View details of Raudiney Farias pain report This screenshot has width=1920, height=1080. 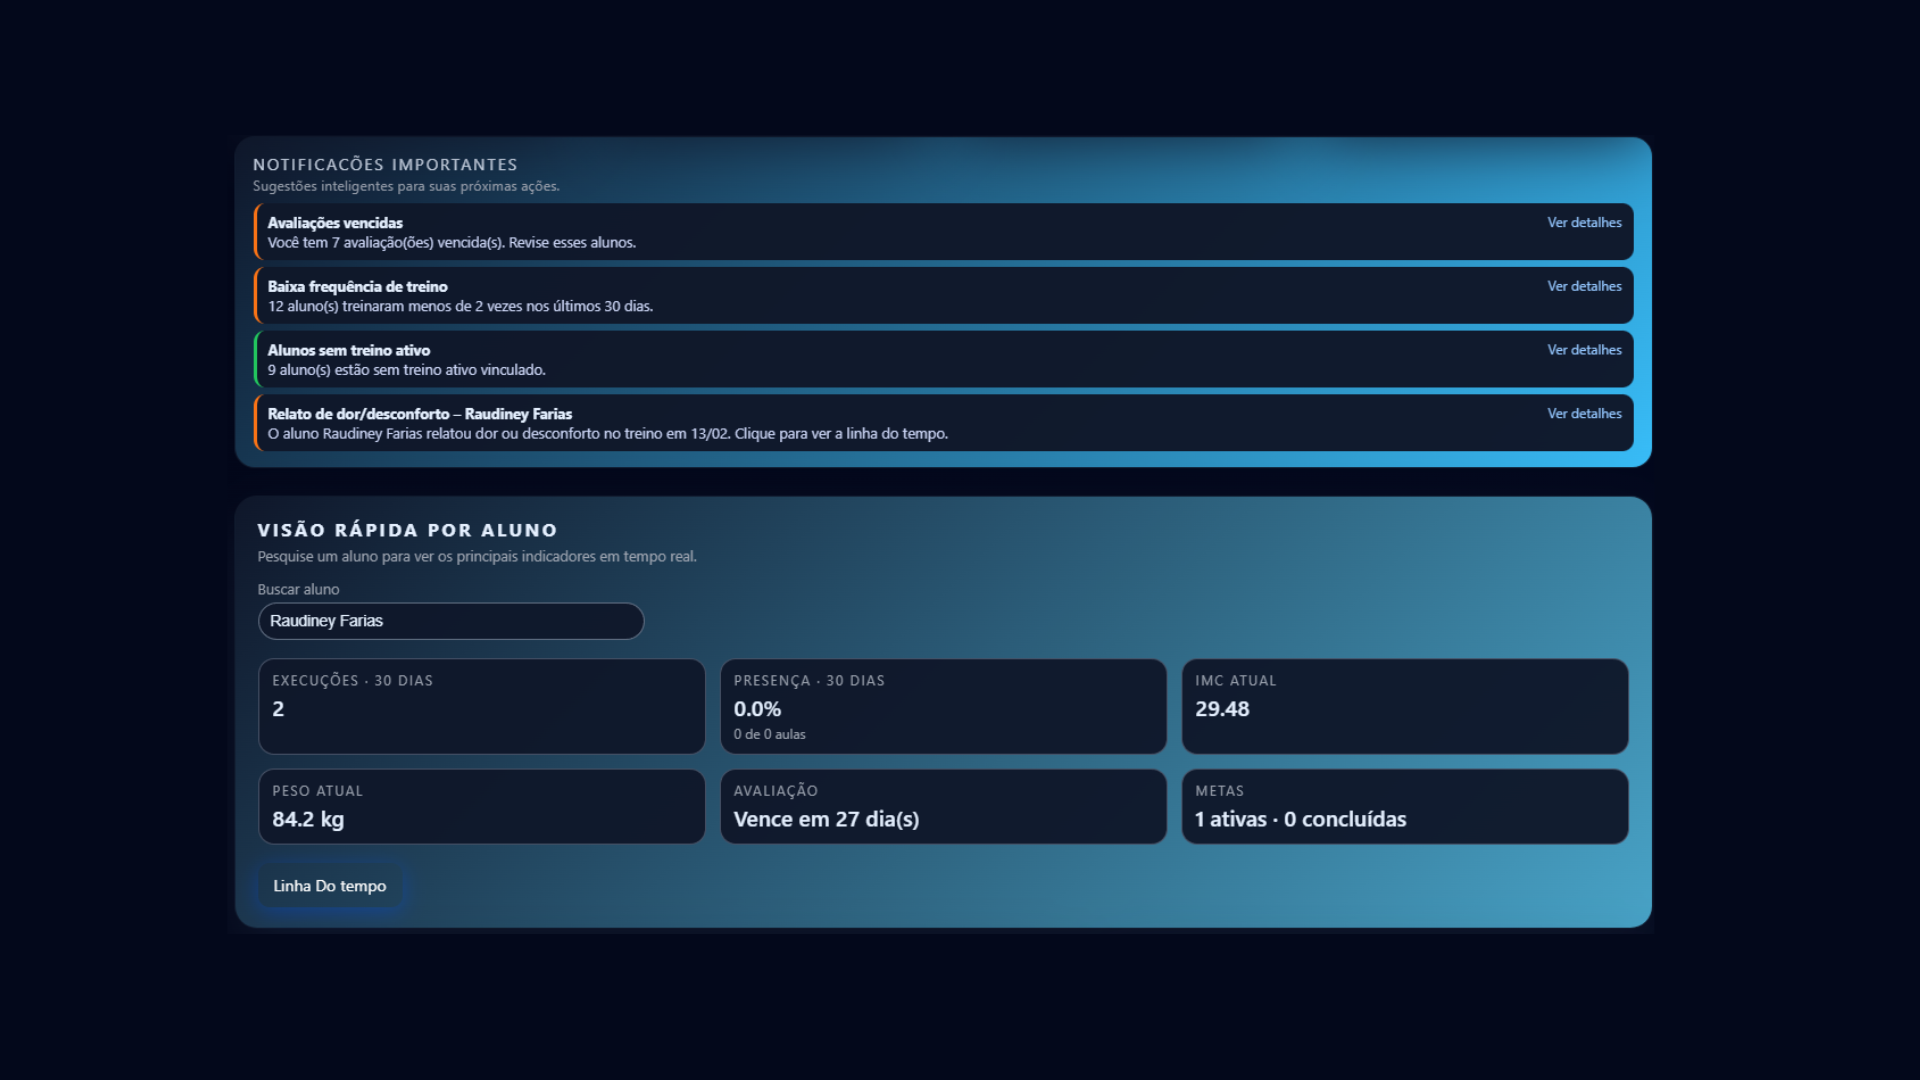pos(1584,414)
